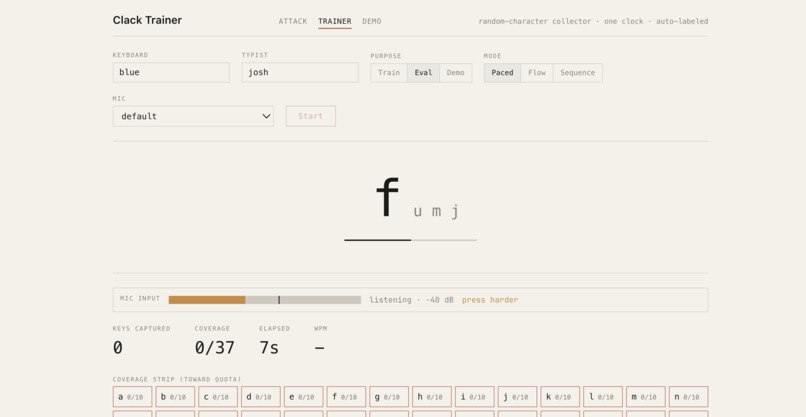The width and height of the screenshot is (806, 417).
Task: Select coverage cell k 0/10
Action: click(560, 397)
